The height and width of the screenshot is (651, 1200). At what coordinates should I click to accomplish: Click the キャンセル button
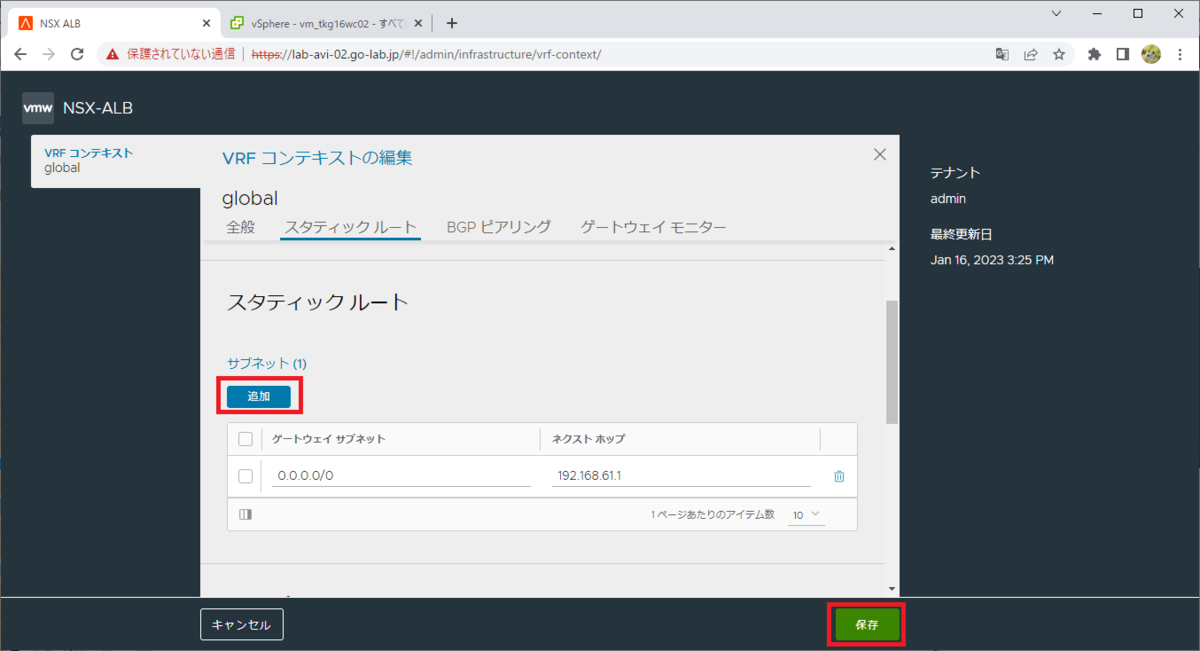pyautogui.click(x=242, y=625)
